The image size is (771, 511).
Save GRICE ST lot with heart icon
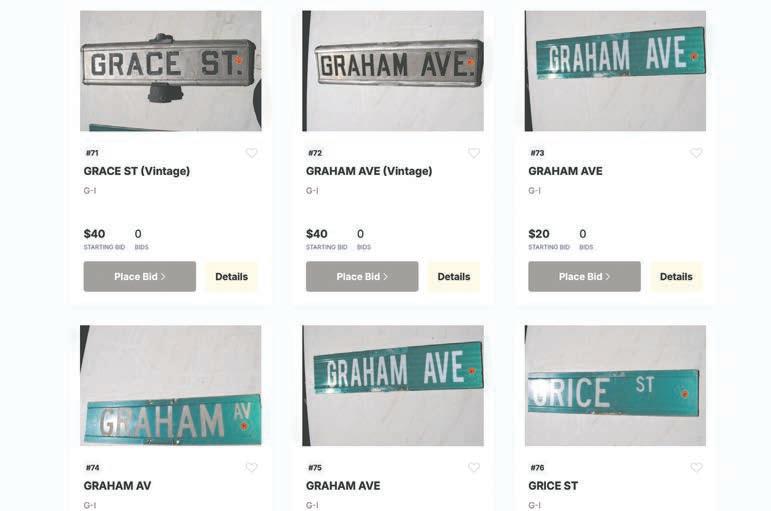[x=696, y=467]
